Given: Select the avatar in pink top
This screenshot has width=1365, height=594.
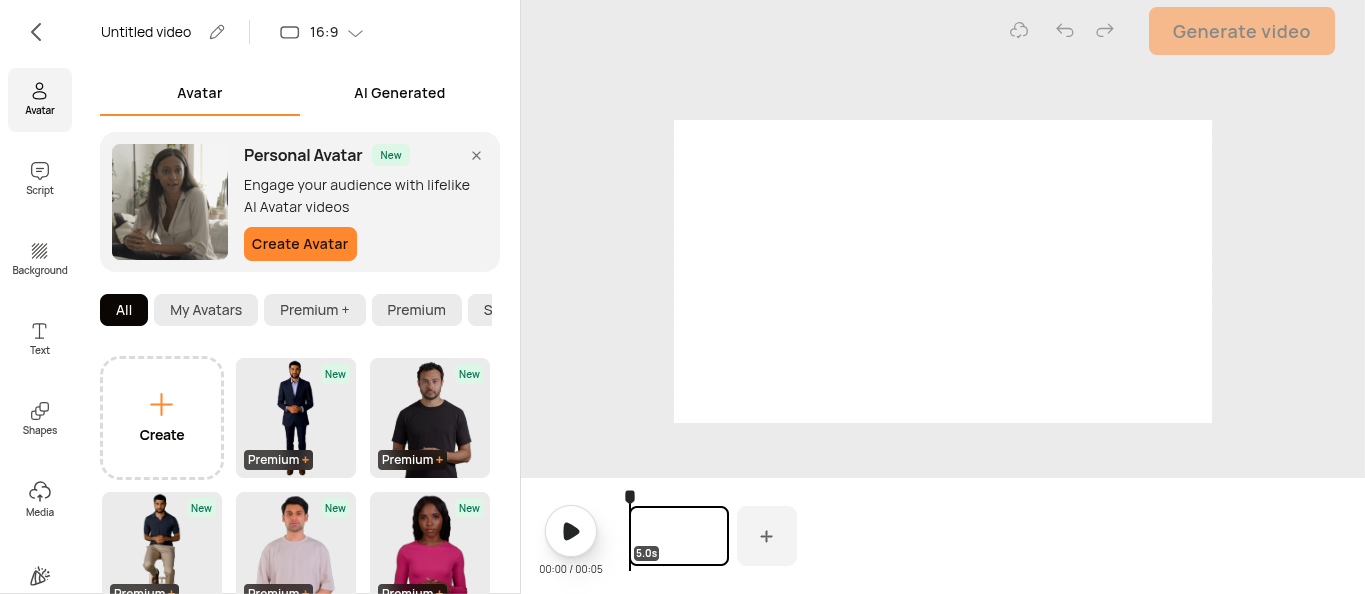Looking at the screenshot, I should point(430,543).
